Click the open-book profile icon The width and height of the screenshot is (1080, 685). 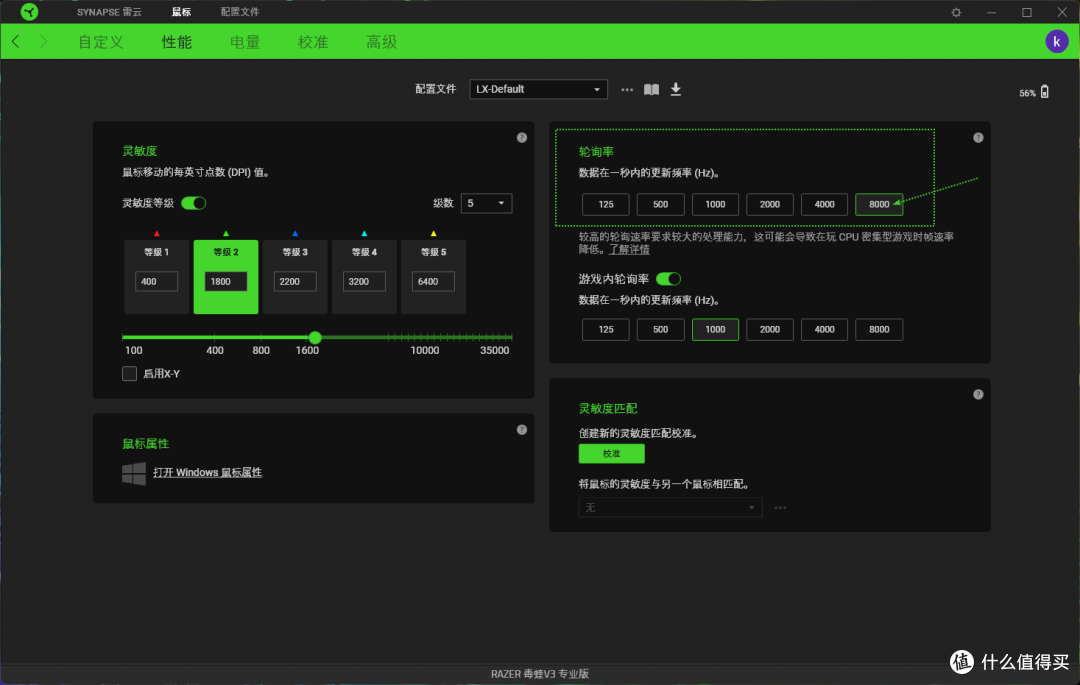click(651, 89)
